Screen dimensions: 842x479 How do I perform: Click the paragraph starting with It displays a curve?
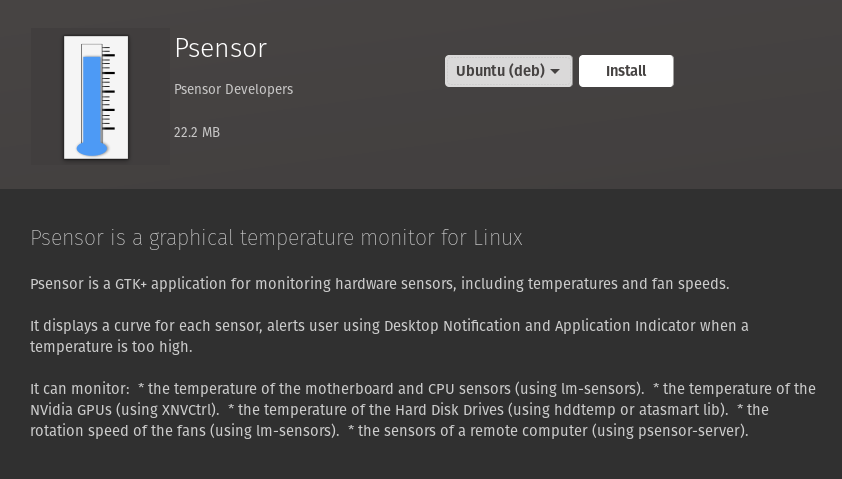389,336
